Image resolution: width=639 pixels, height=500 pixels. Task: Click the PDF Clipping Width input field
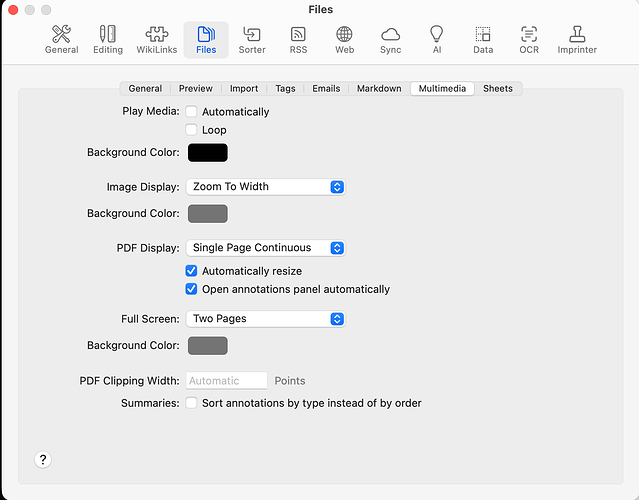pos(226,381)
